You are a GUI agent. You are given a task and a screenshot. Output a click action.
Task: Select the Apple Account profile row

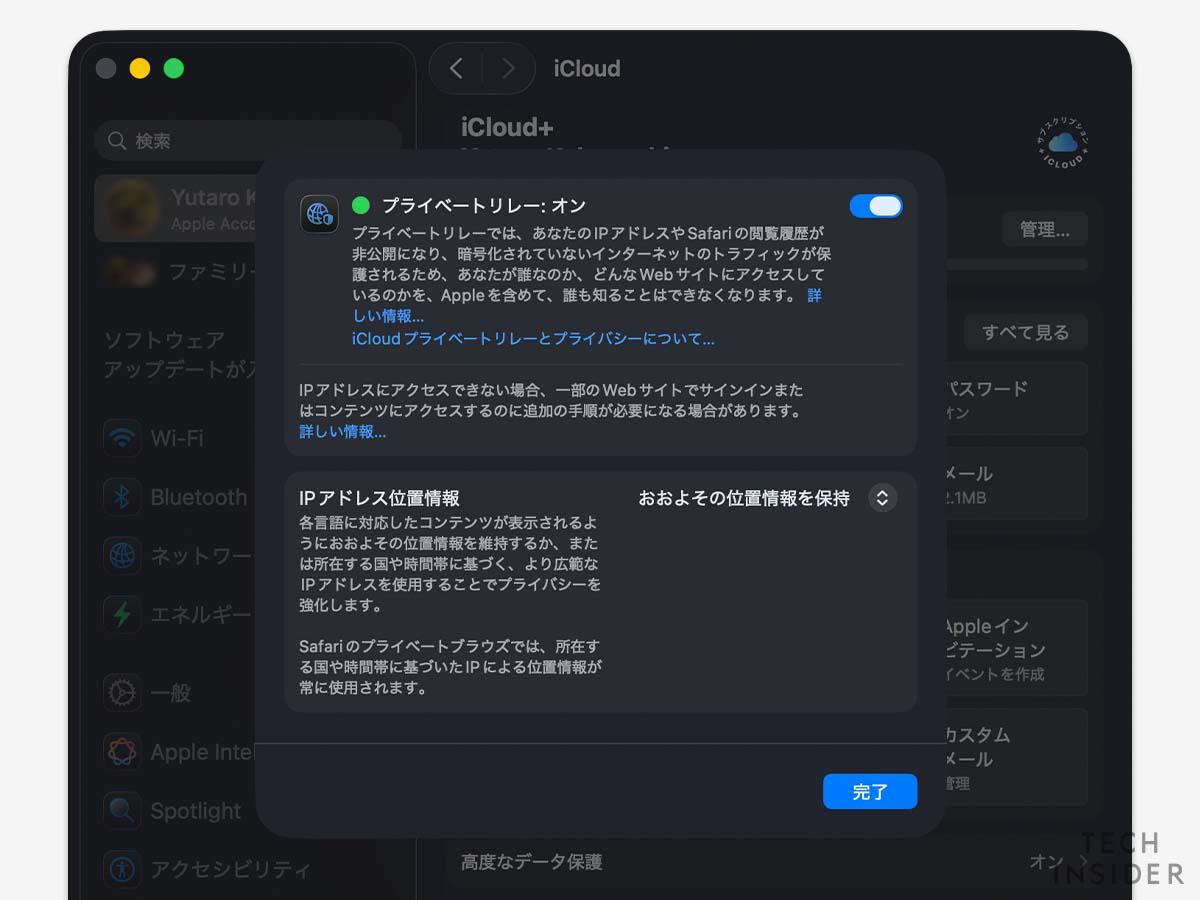pyautogui.click(x=176, y=209)
